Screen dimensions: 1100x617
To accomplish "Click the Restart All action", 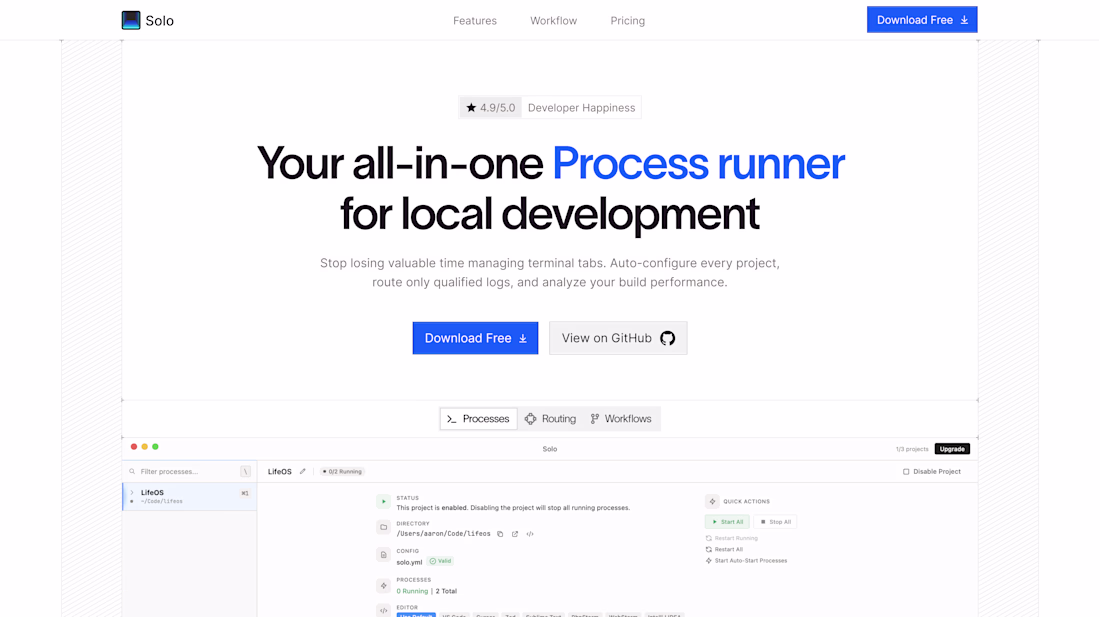I will (724, 549).
